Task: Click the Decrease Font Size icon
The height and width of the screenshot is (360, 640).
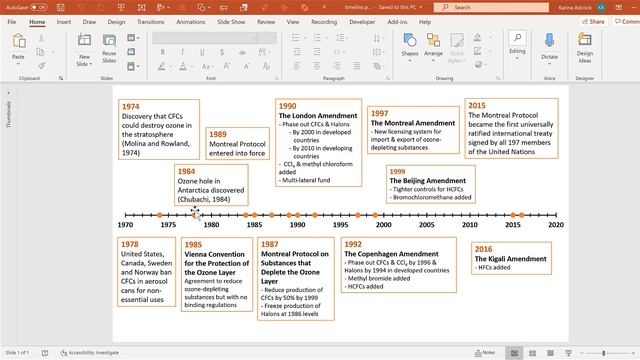Action: coord(247,66)
